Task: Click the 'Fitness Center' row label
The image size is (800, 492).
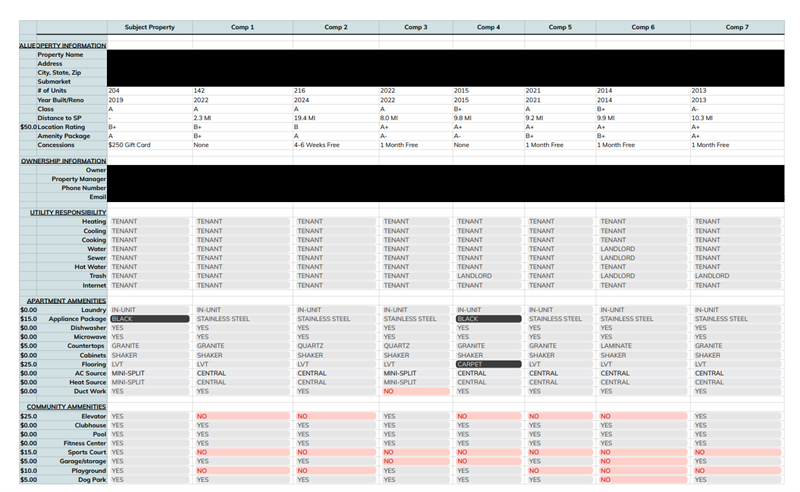Action: (x=85, y=444)
